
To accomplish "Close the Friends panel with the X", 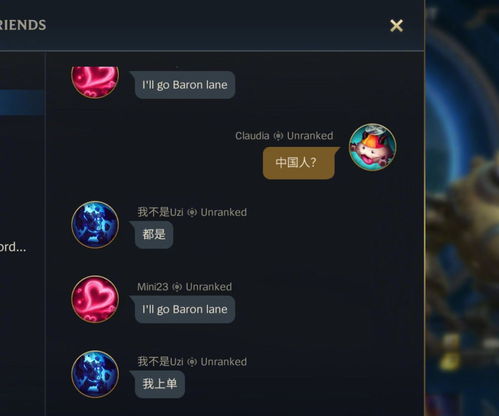I will [x=396, y=26].
